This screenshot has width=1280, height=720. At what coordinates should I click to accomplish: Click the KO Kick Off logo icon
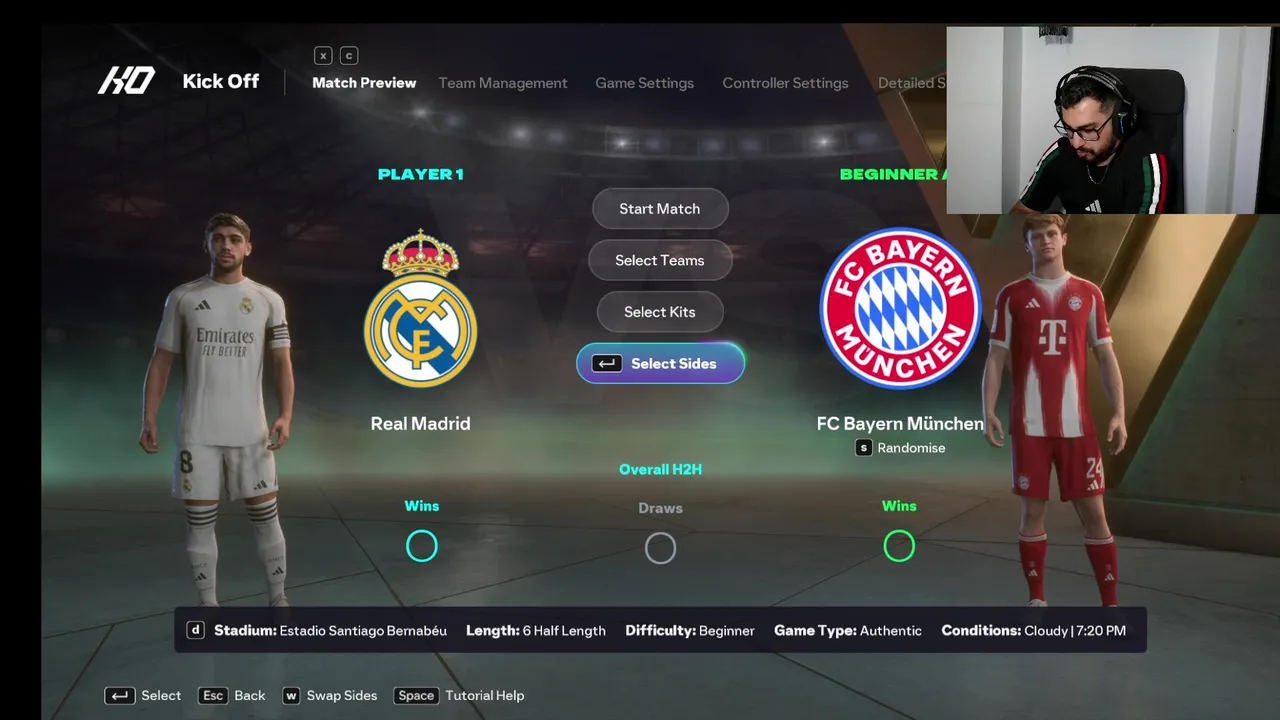(x=126, y=81)
